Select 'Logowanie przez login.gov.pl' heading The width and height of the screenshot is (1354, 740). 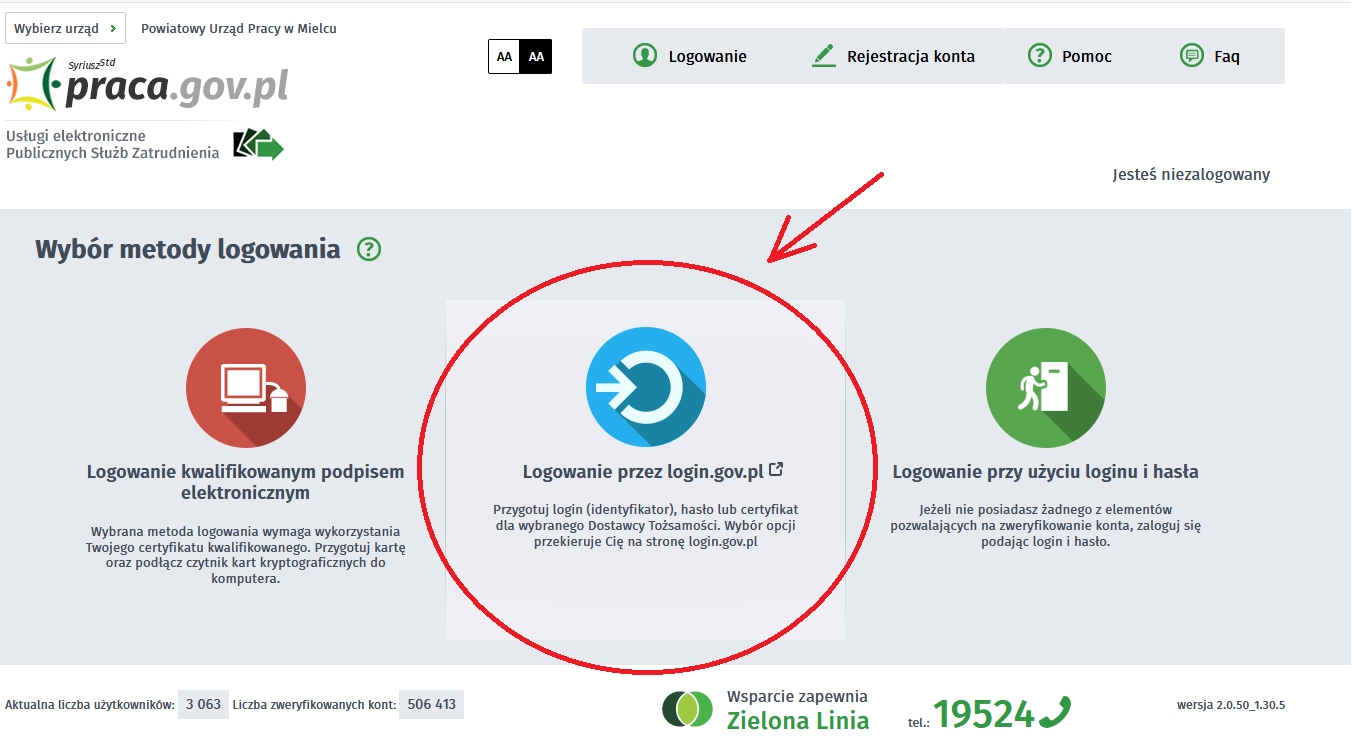643,471
